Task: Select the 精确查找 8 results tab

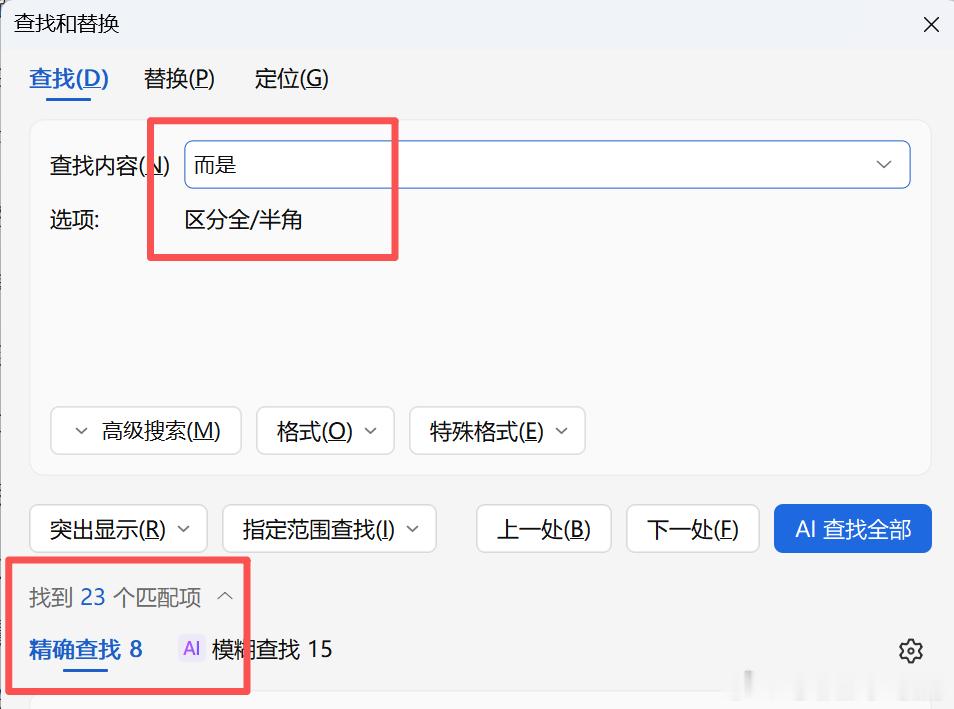Action: (86, 649)
